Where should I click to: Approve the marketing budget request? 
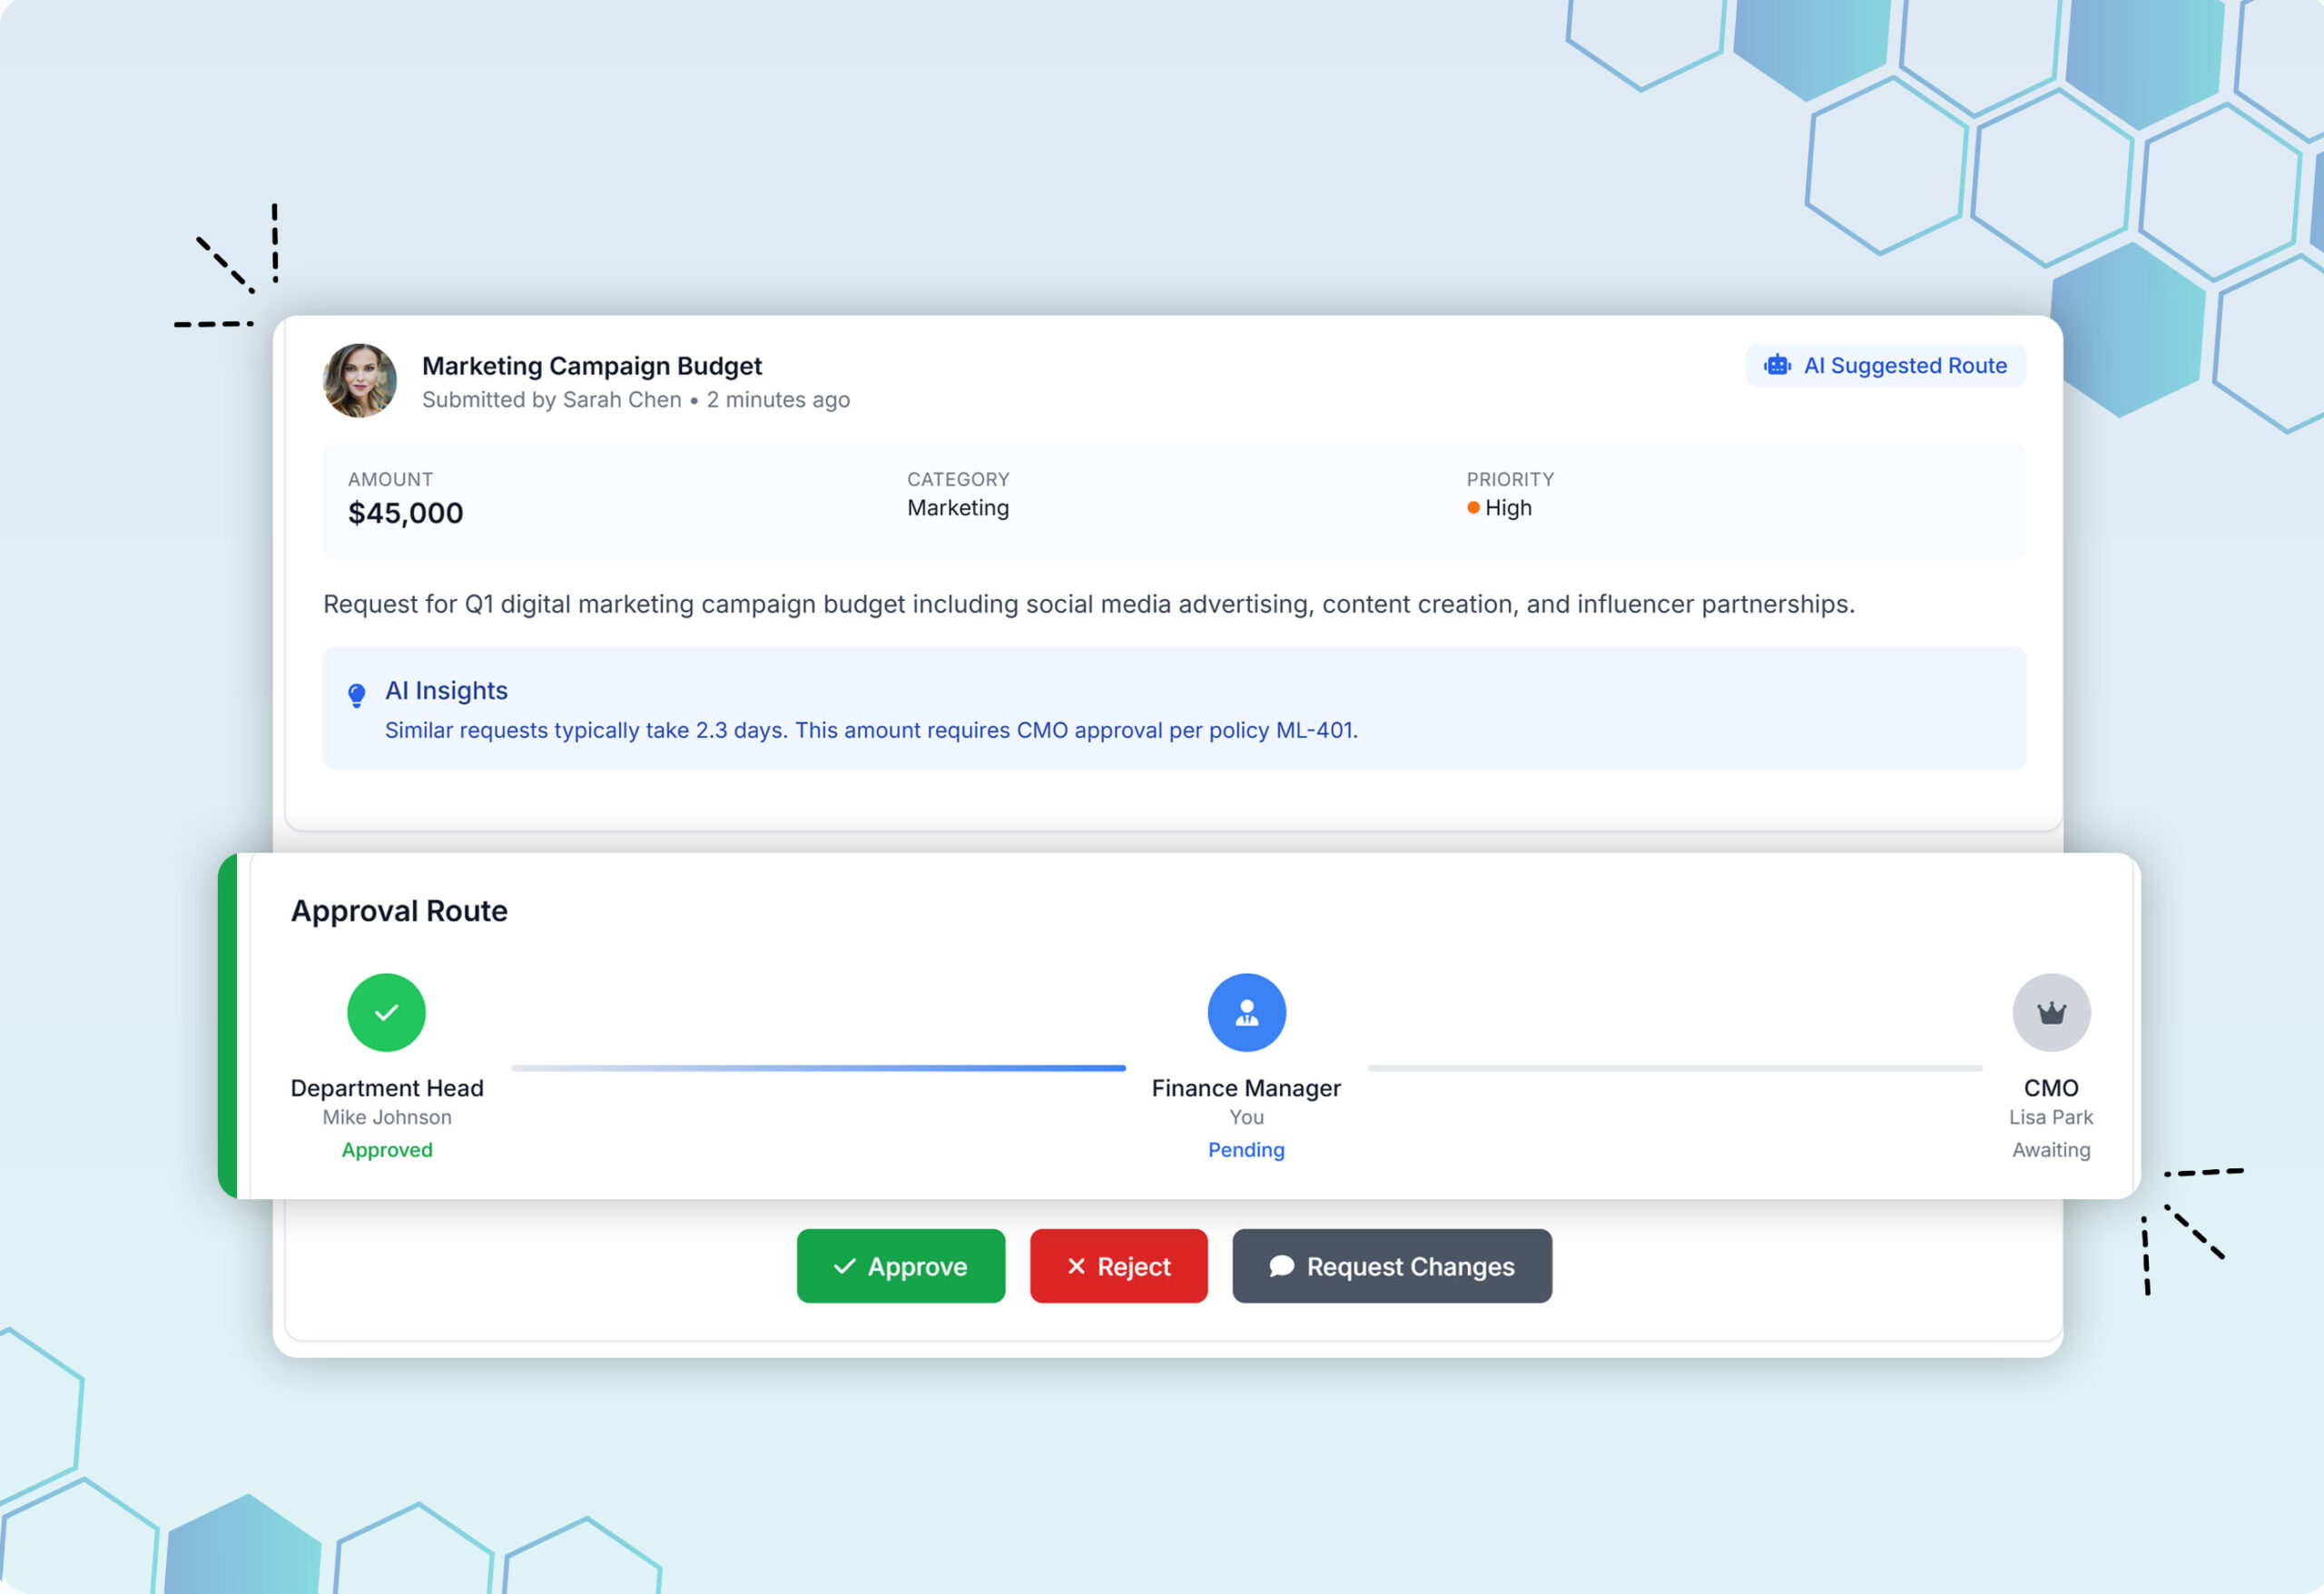pyautogui.click(x=900, y=1266)
